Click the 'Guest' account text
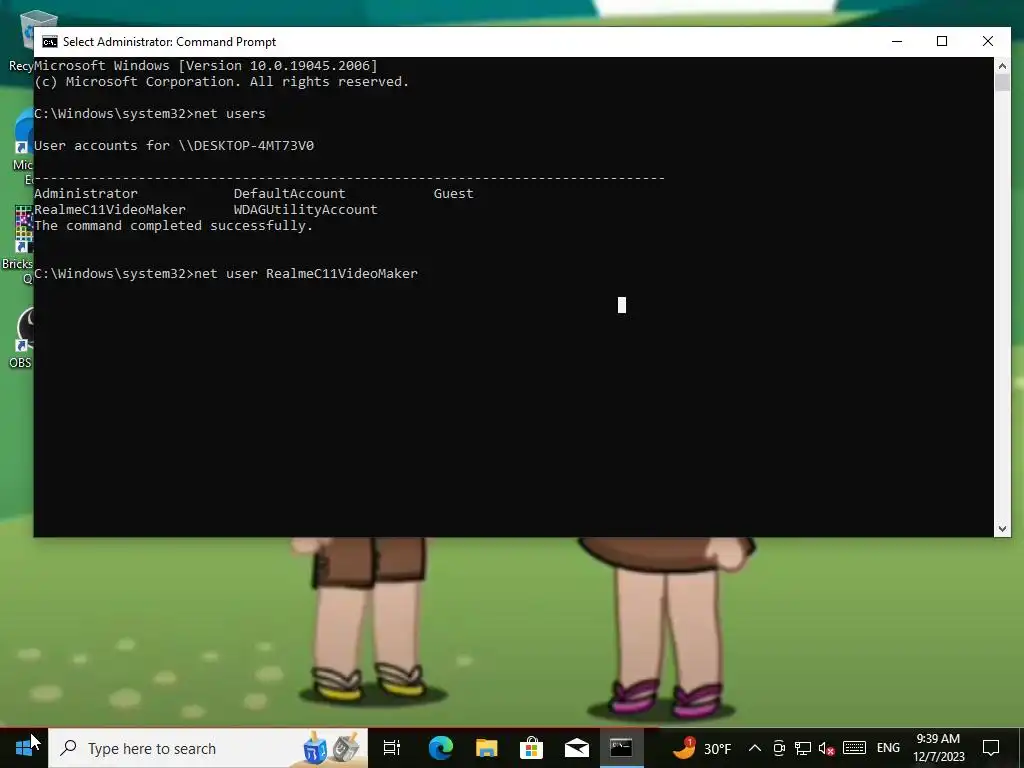The image size is (1024, 768). coord(453,193)
